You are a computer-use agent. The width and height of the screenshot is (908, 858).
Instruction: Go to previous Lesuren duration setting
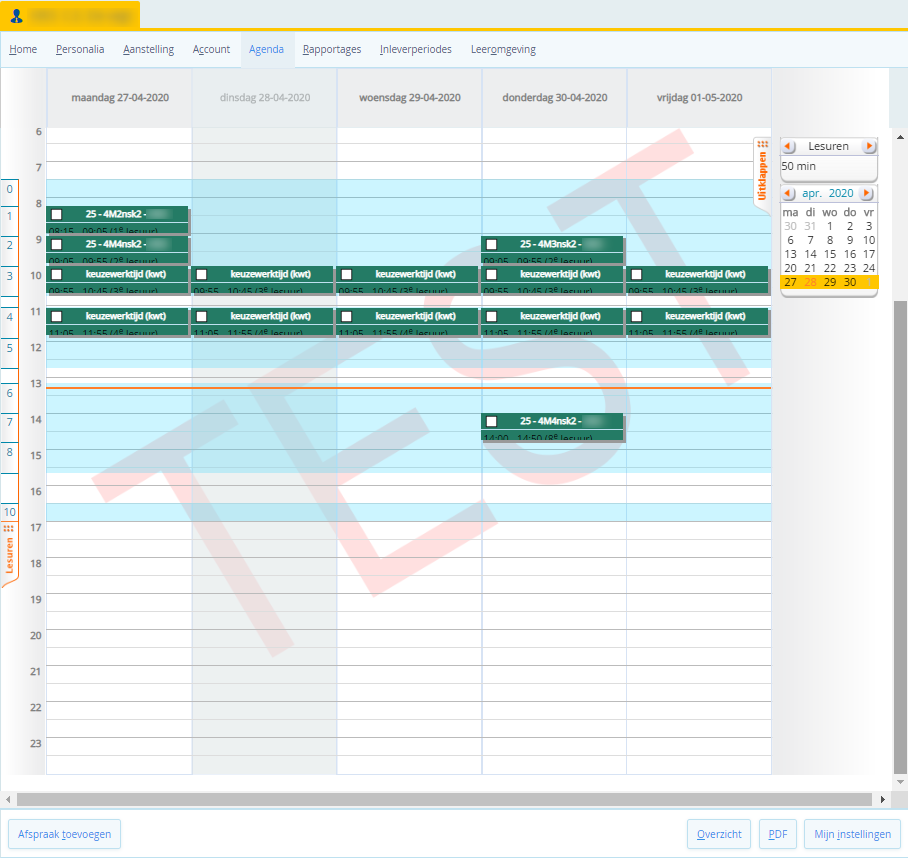tap(789, 146)
